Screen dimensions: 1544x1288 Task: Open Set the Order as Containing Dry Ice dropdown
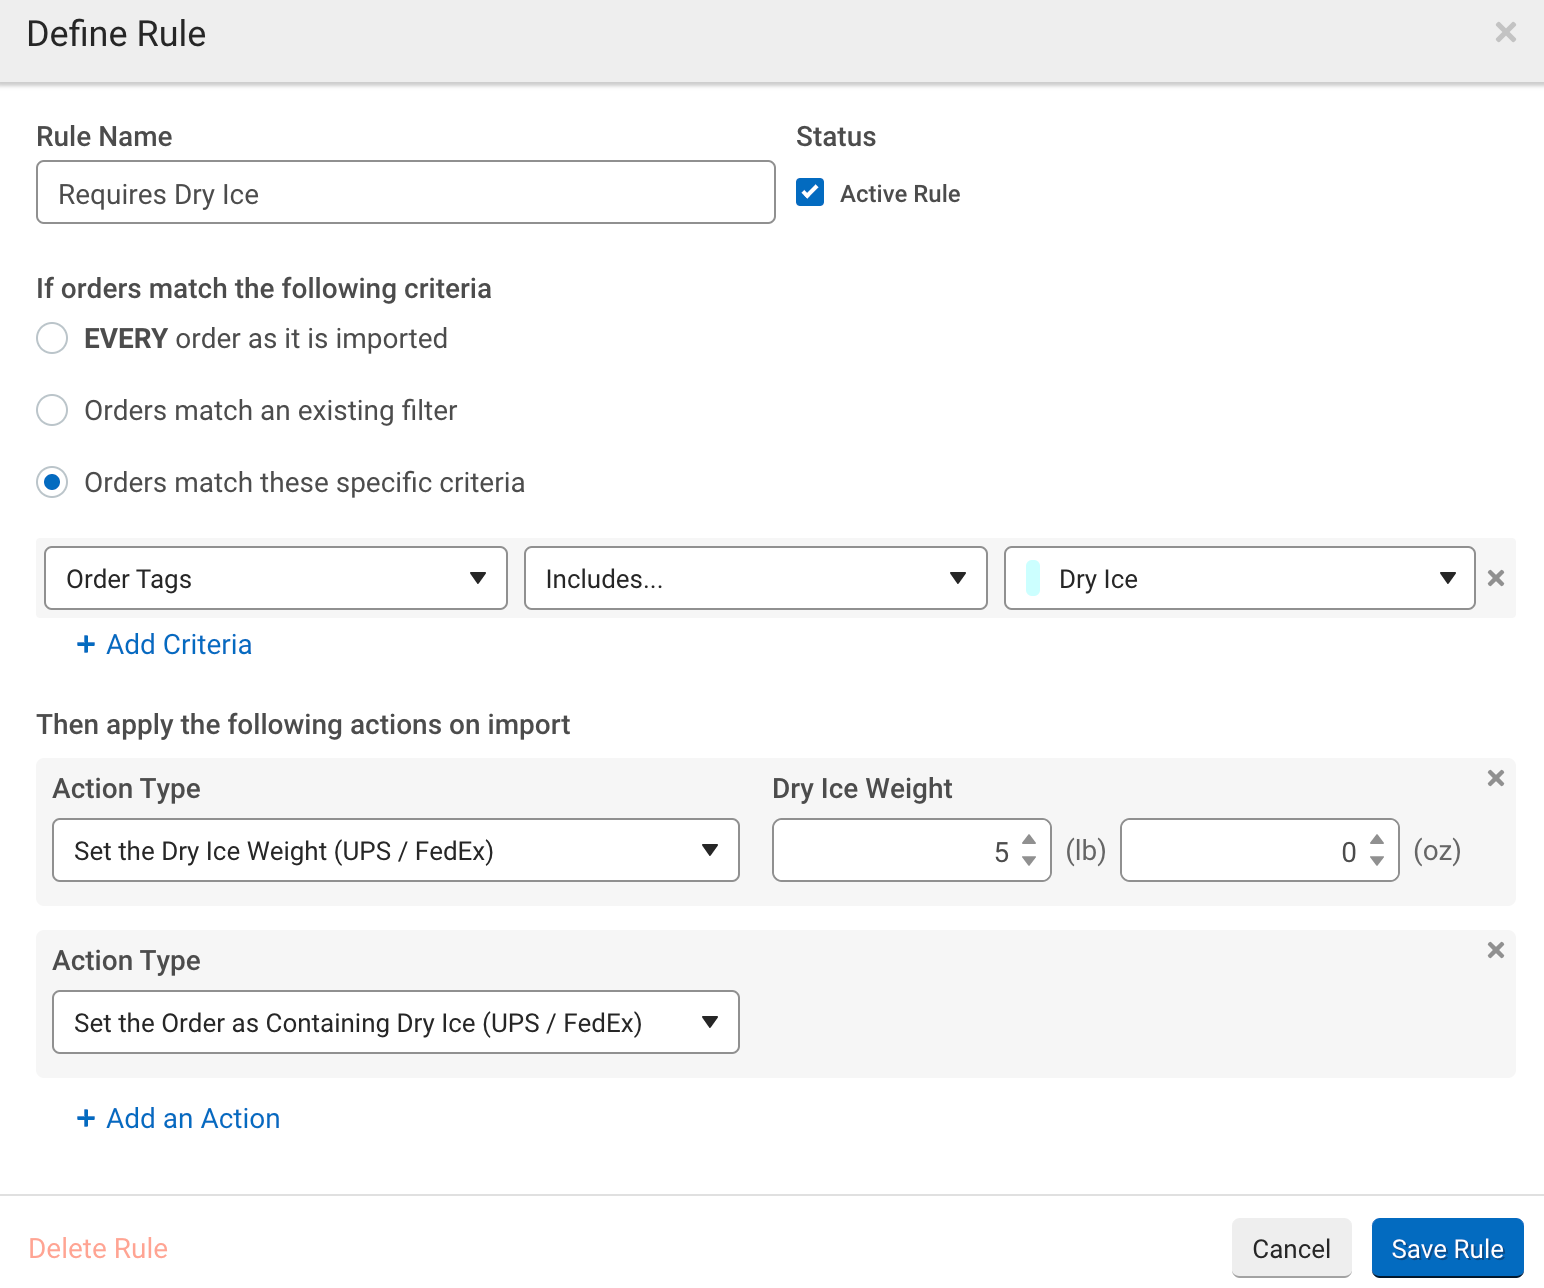click(x=396, y=1022)
